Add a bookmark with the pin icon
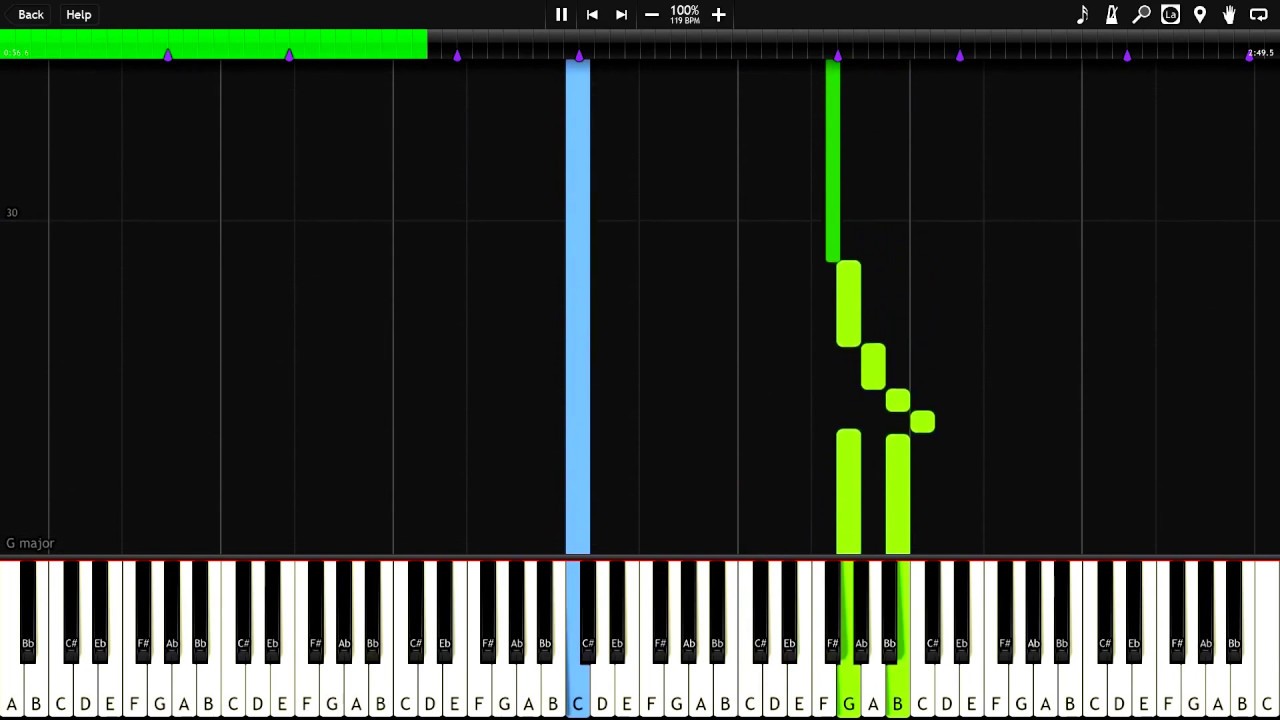This screenshot has width=1280, height=720. coord(1200,15)
